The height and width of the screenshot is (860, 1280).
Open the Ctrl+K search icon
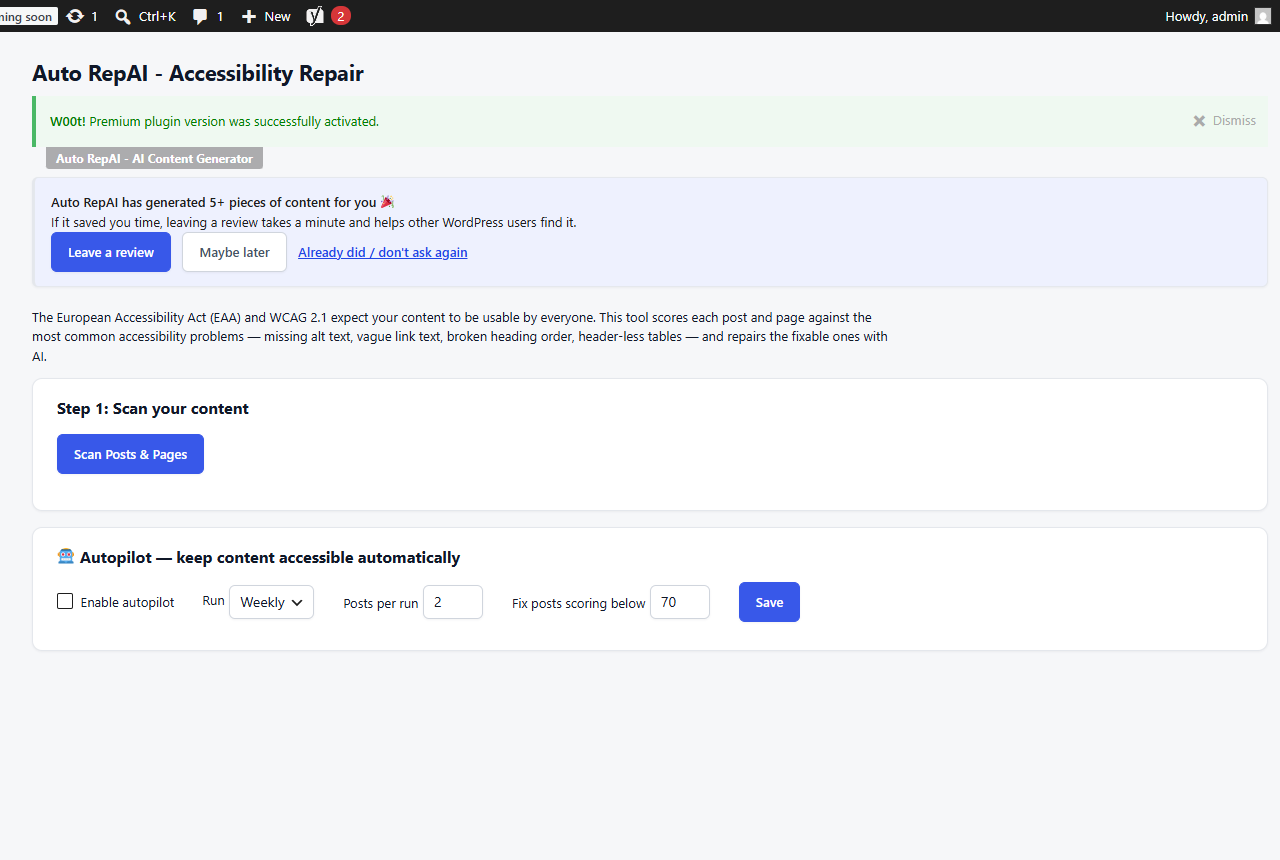point(123,16)
